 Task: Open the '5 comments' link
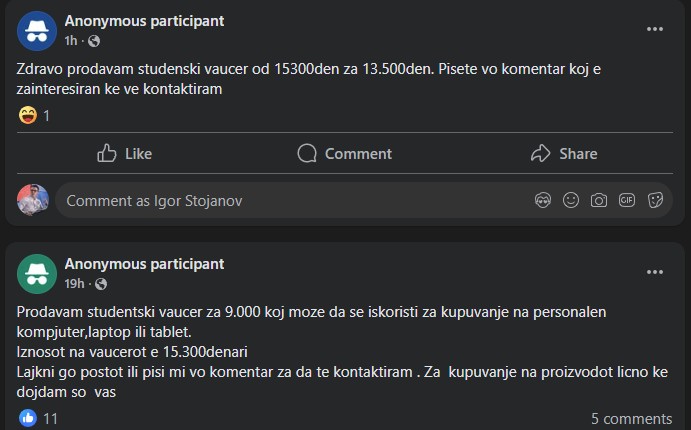[631, 418]
